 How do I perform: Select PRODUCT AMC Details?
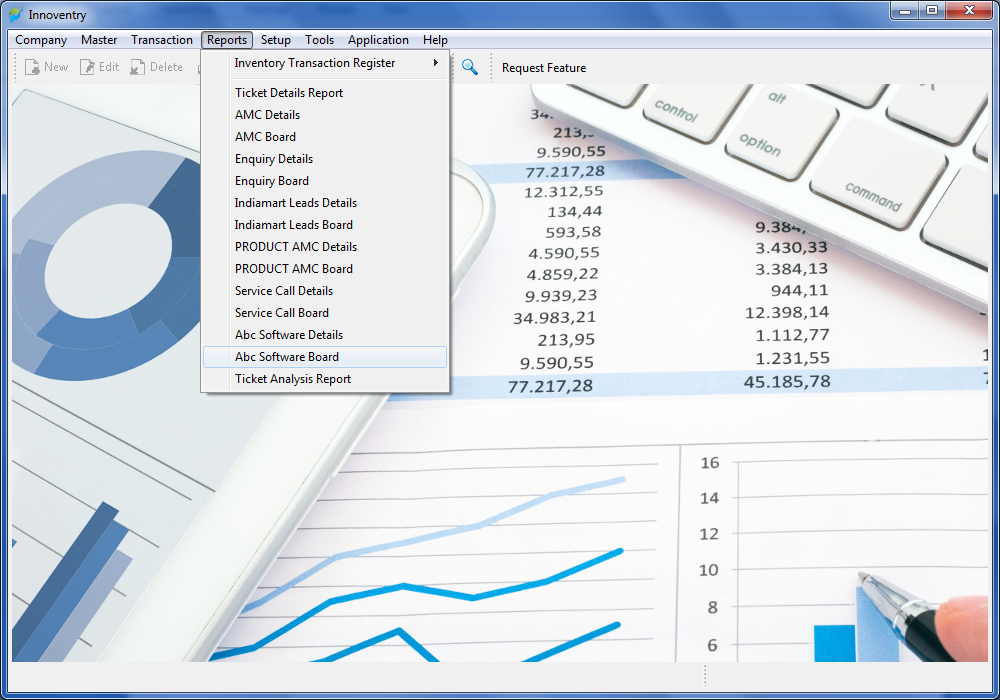click(x=325, y=247)
